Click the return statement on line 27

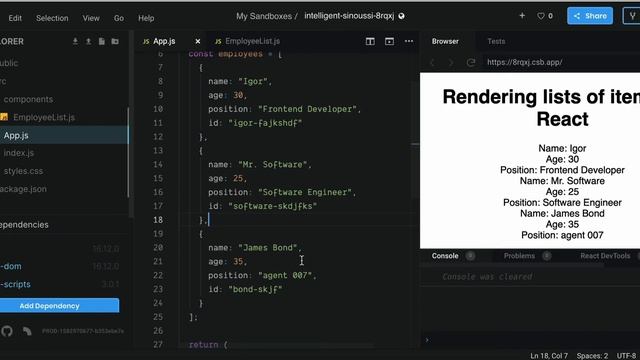pyautogui.click(x=208, y=345)
